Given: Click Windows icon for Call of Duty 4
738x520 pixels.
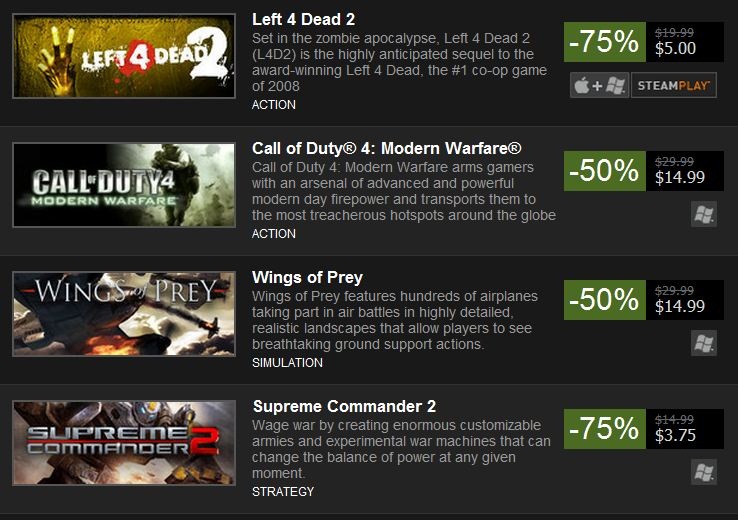Looking at the screenshot, I should [x=704, y=214].
